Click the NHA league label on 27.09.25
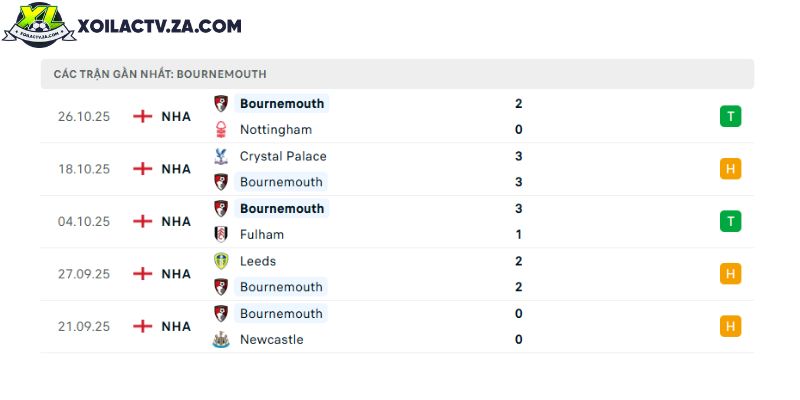 (176, 274)
